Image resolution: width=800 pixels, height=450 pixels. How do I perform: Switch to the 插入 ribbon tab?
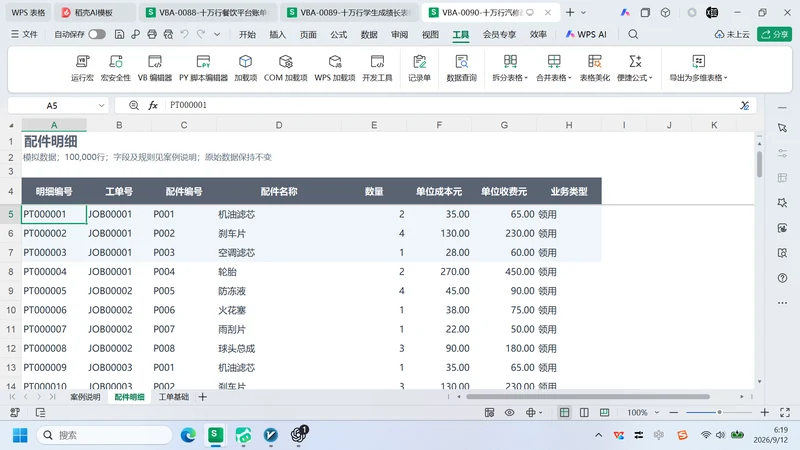point(278,34)
